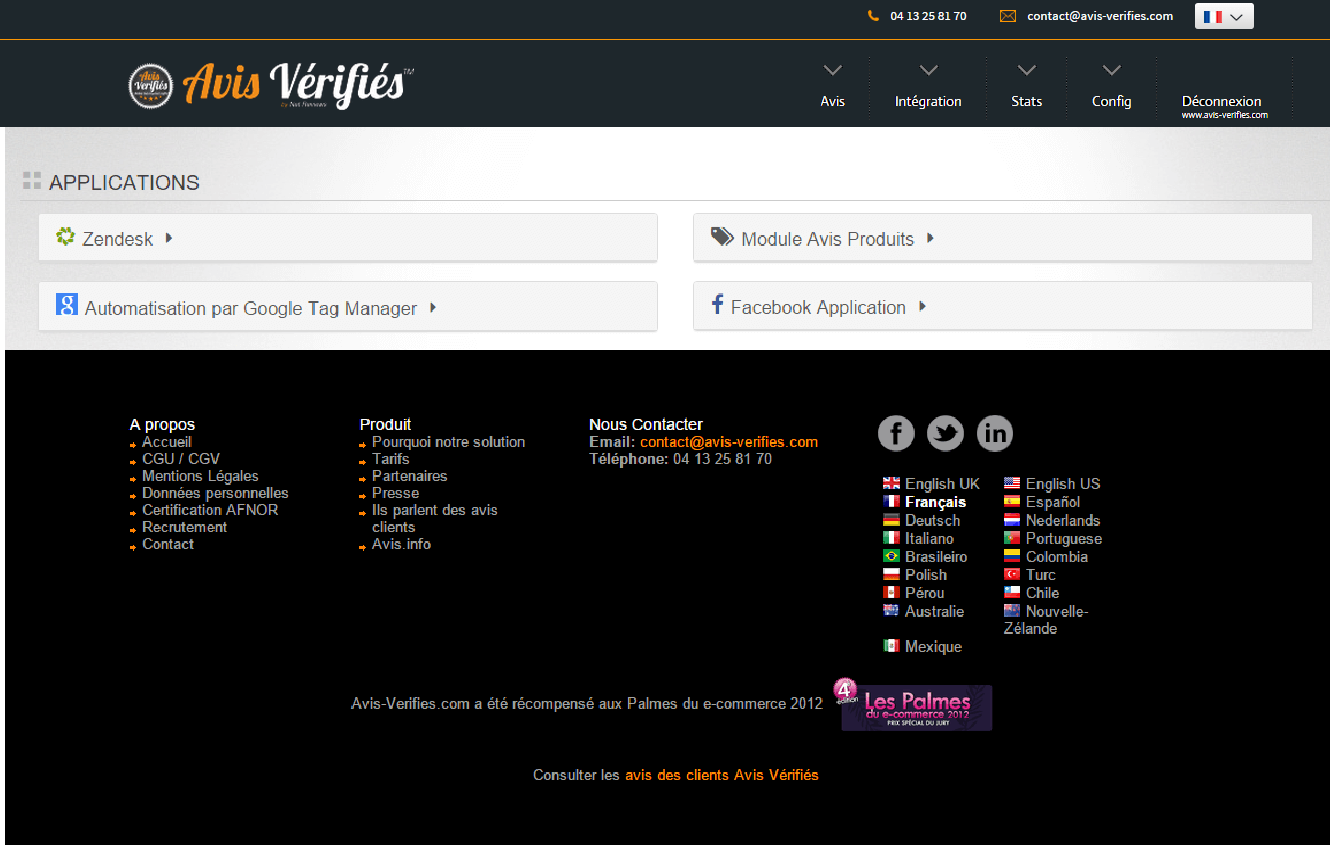This screenshot has height=845, width=1330.
Task: Click the Australian flag icon
Action: pyautogui.click(x=891, y=610)
